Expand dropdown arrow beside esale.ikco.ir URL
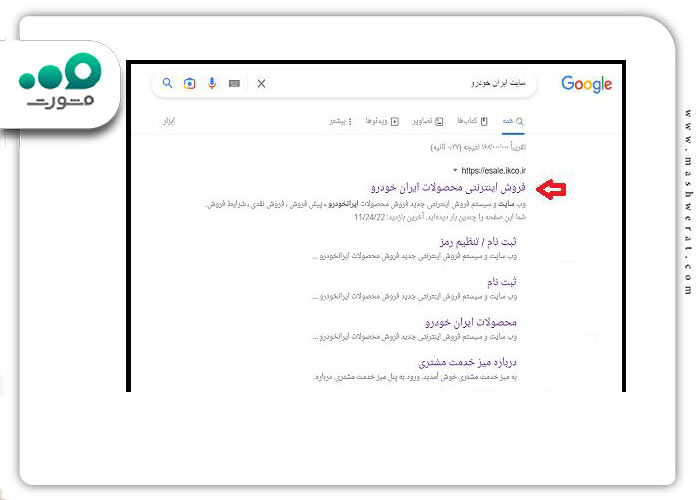 (x=455, y=170)
